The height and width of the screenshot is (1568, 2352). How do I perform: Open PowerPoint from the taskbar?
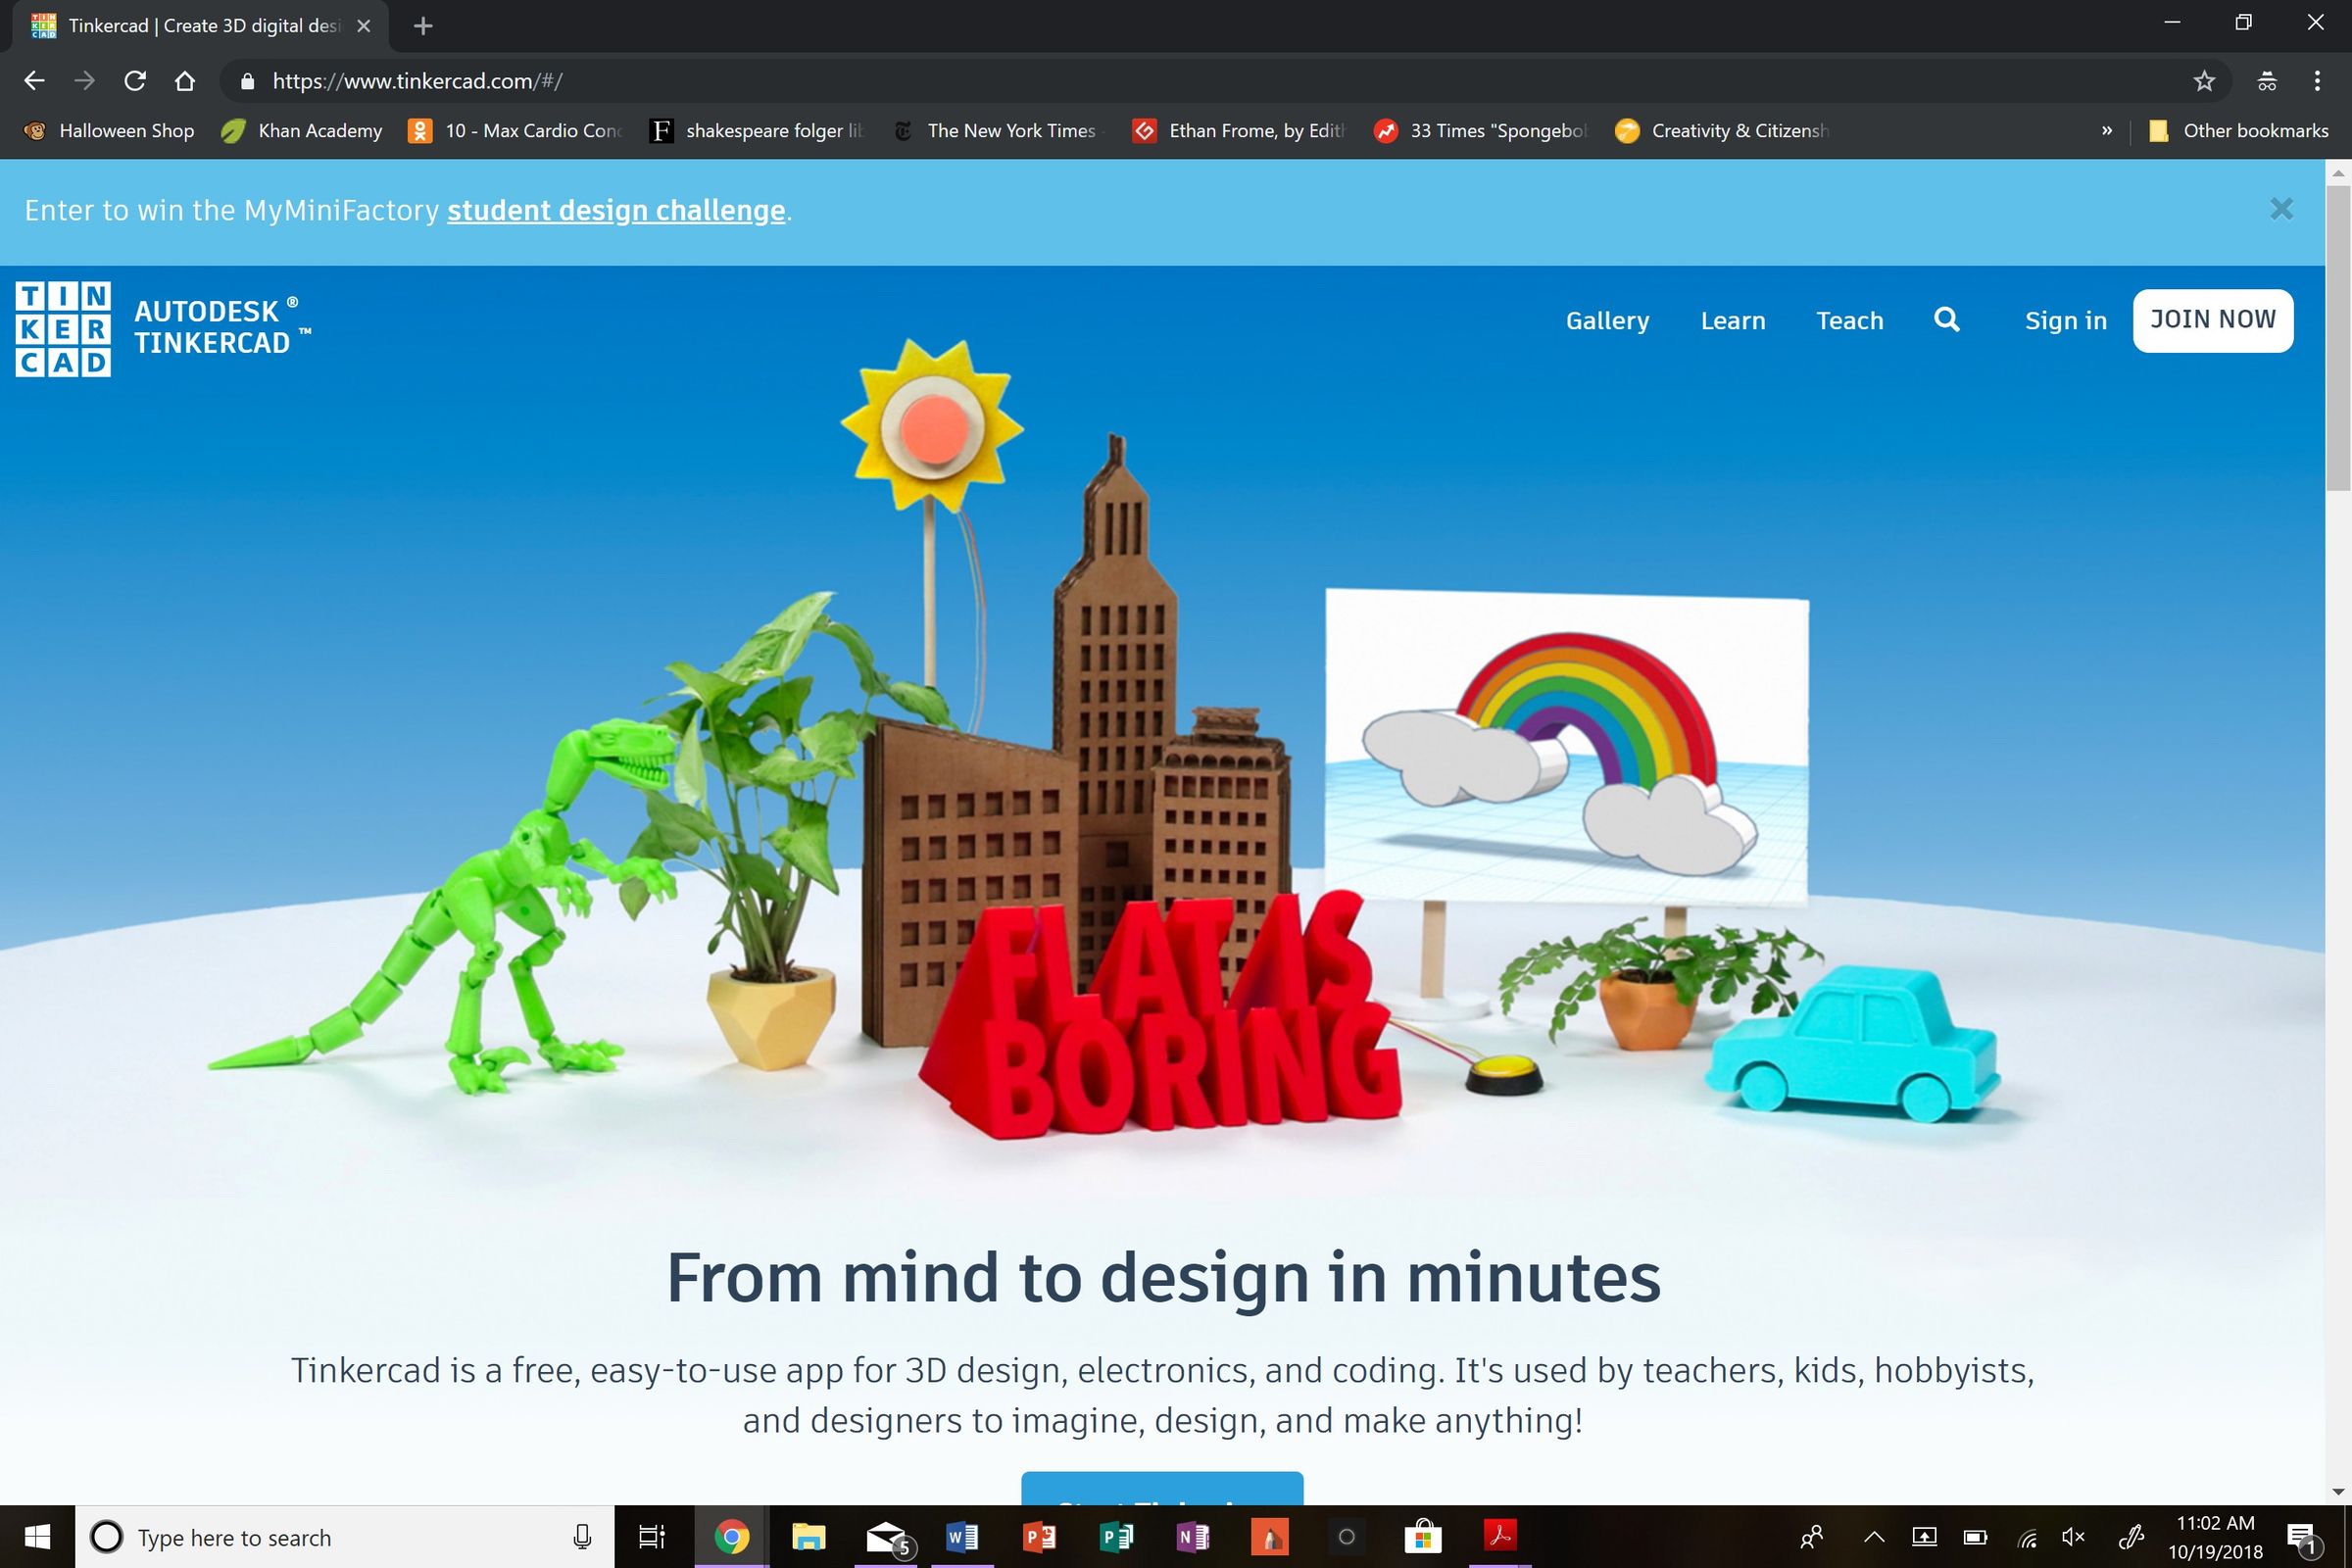pos(1040,1537)
